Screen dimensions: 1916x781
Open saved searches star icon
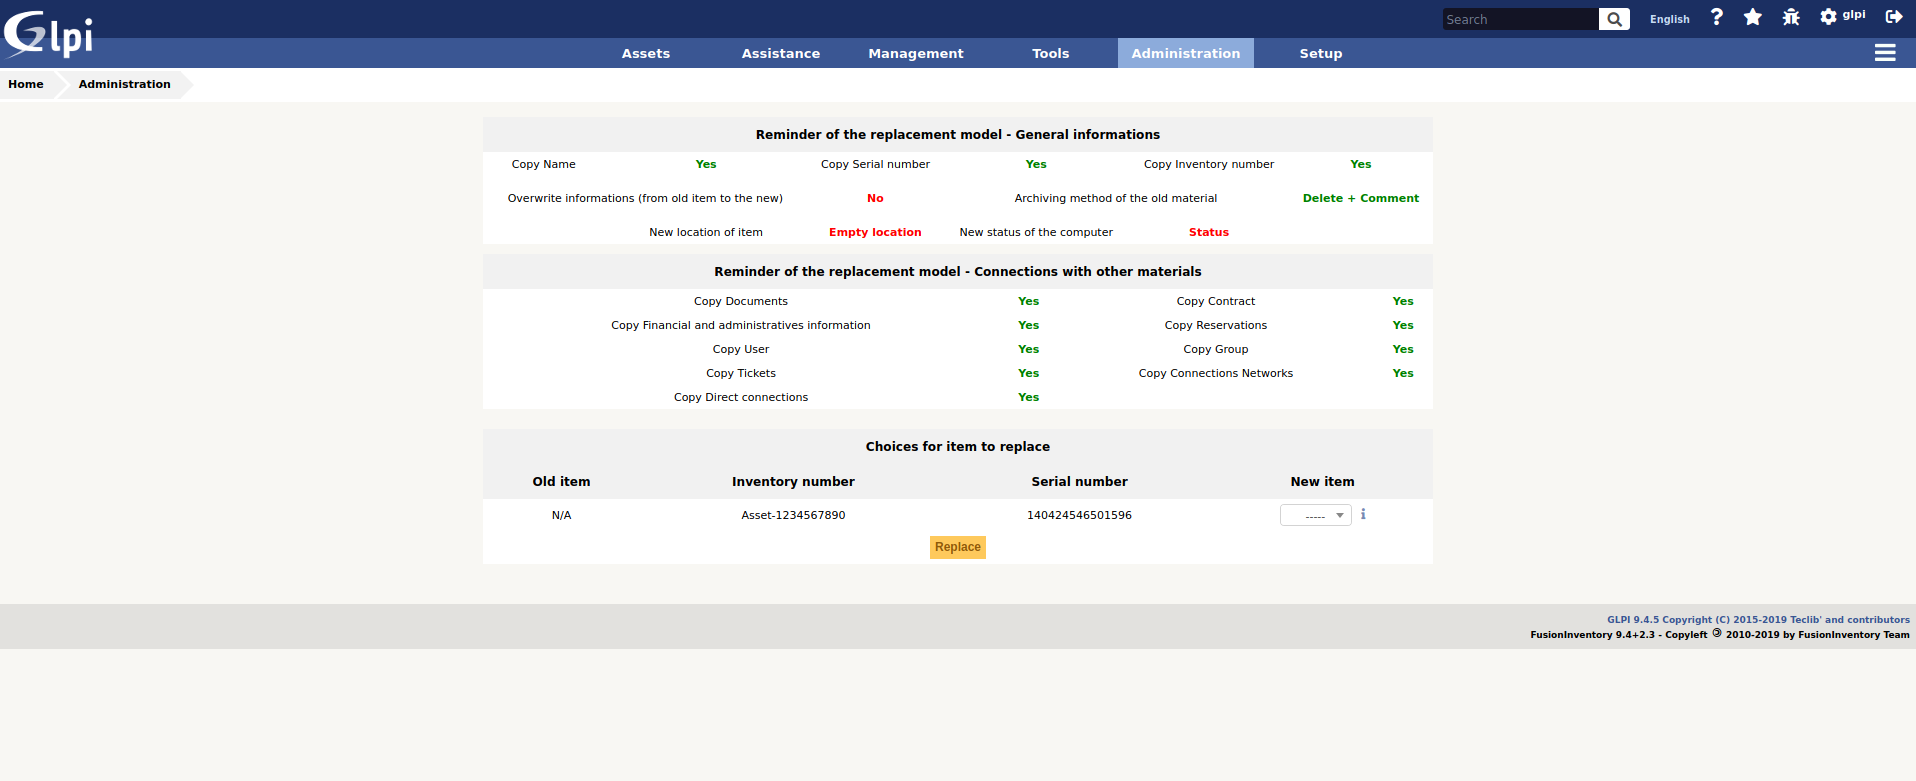(x=1753, y=17)
